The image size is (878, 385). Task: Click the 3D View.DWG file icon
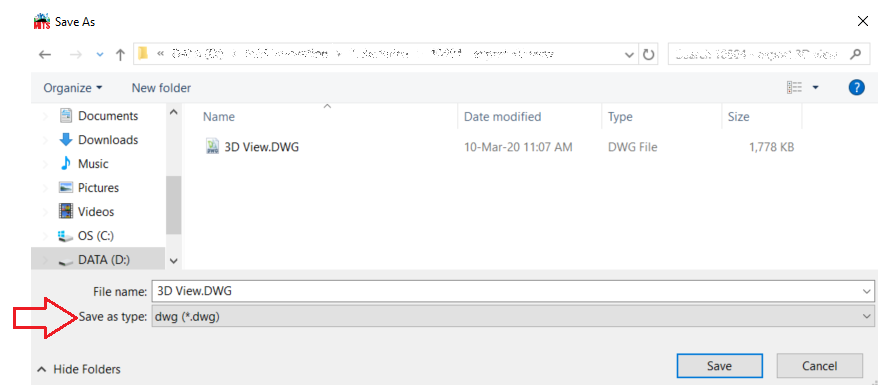click(x=212, y=147)
